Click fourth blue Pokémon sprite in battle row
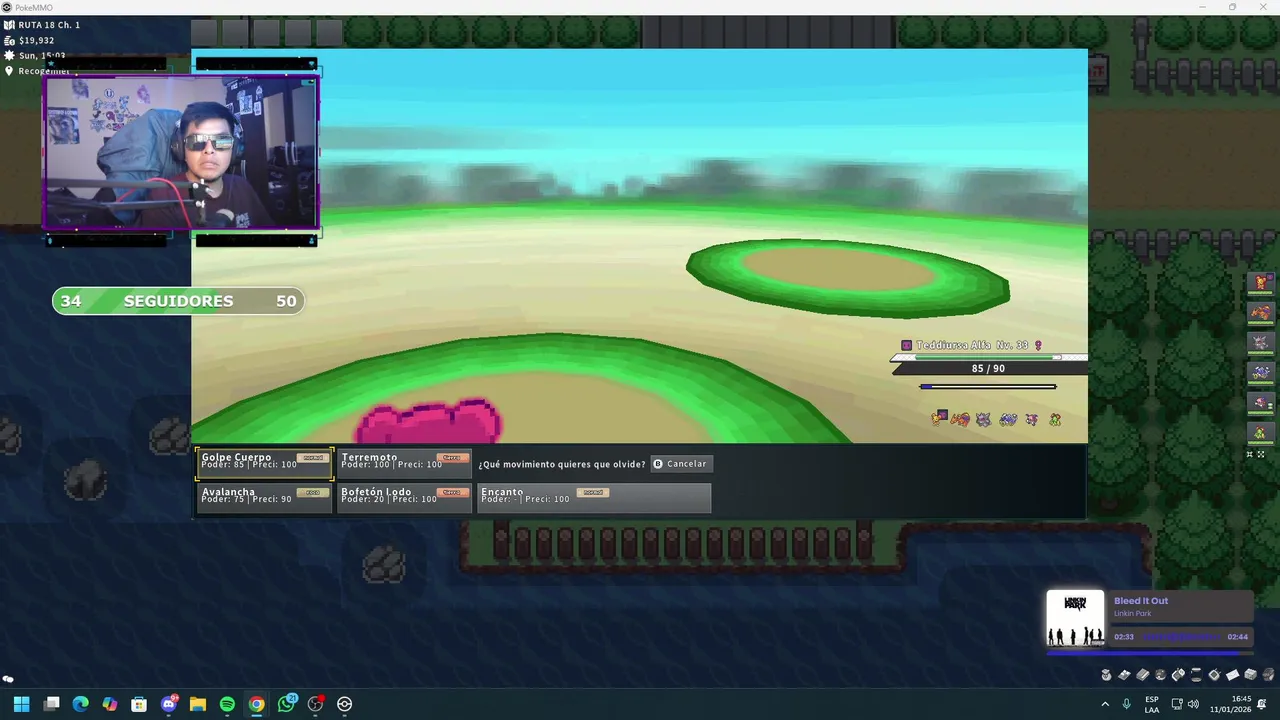The width and height of the screenshot is (1280, 720). pos(1008,419)
